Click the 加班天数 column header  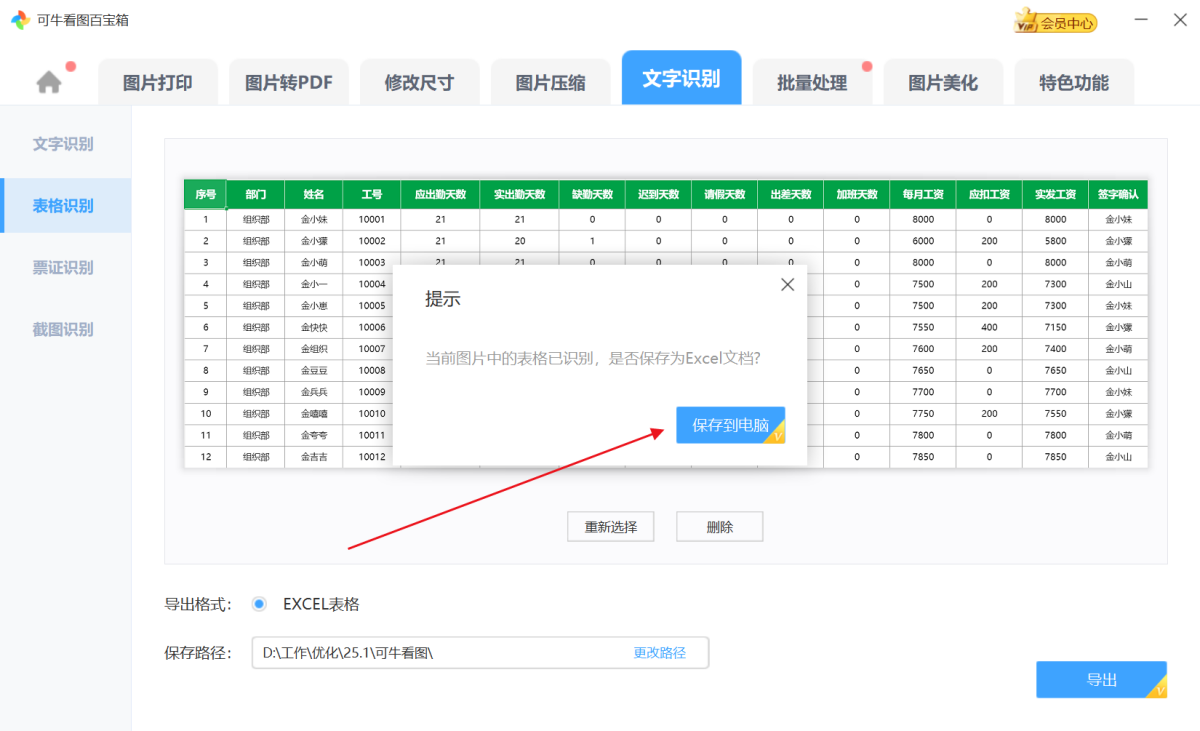pos(857,194)
